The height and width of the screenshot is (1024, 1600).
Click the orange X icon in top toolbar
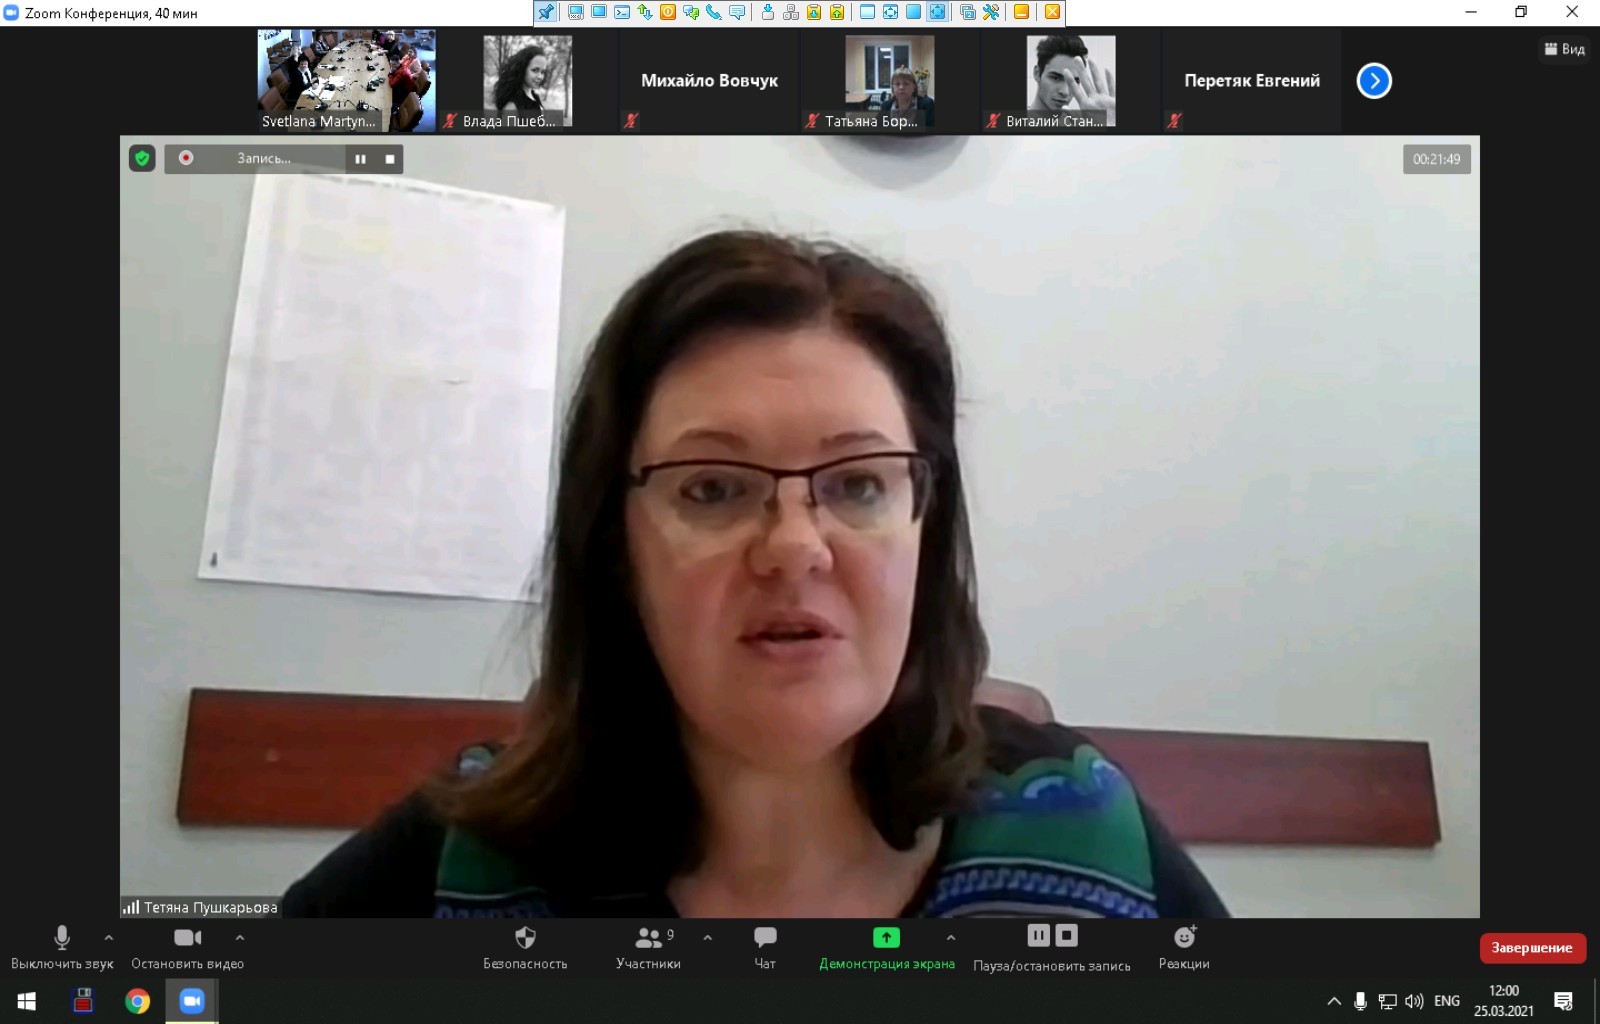click(1052, 12)
